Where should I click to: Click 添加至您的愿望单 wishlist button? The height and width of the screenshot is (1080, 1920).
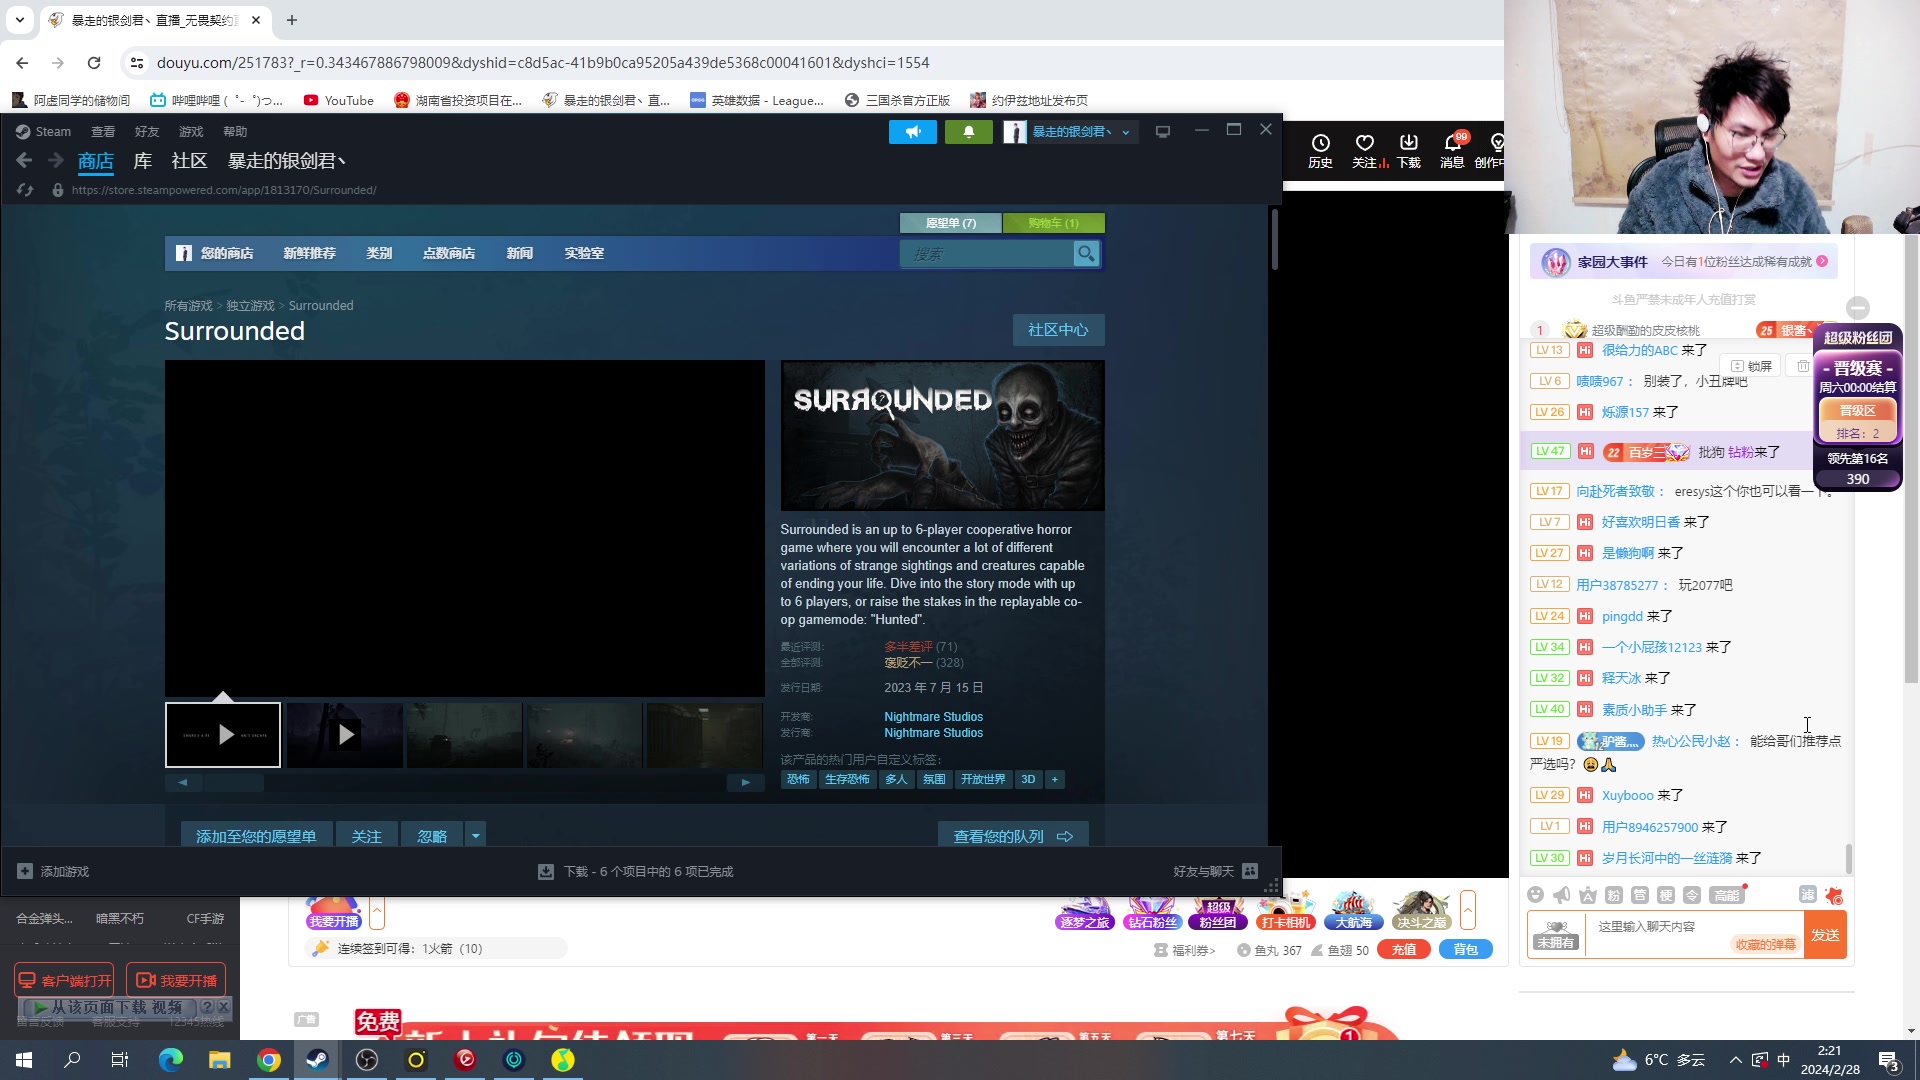pyautogui.click(x=256, y=836)
